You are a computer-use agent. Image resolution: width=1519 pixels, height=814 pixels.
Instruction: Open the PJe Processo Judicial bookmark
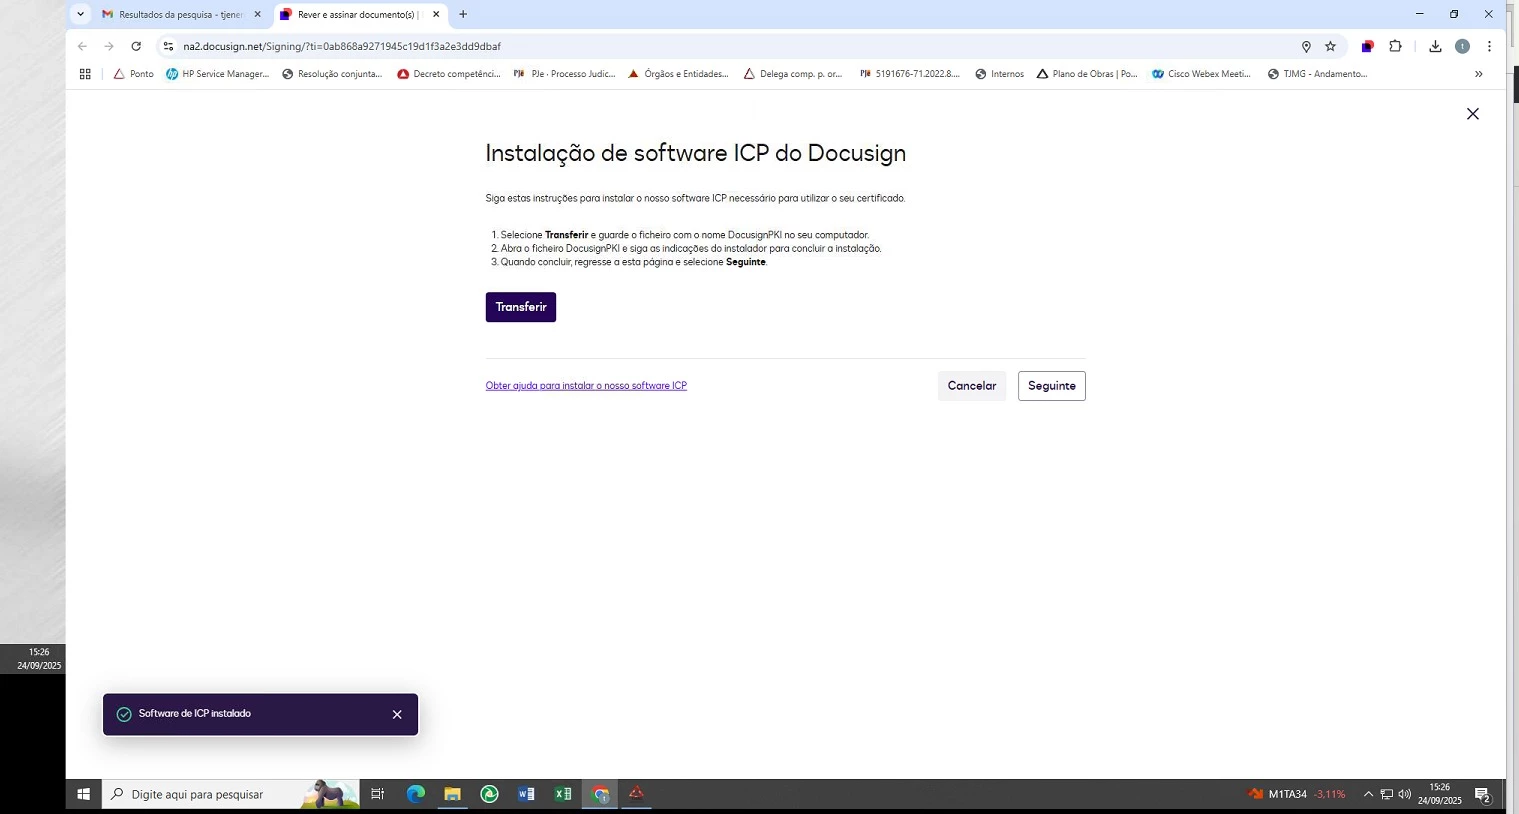(x=564, y=74)
